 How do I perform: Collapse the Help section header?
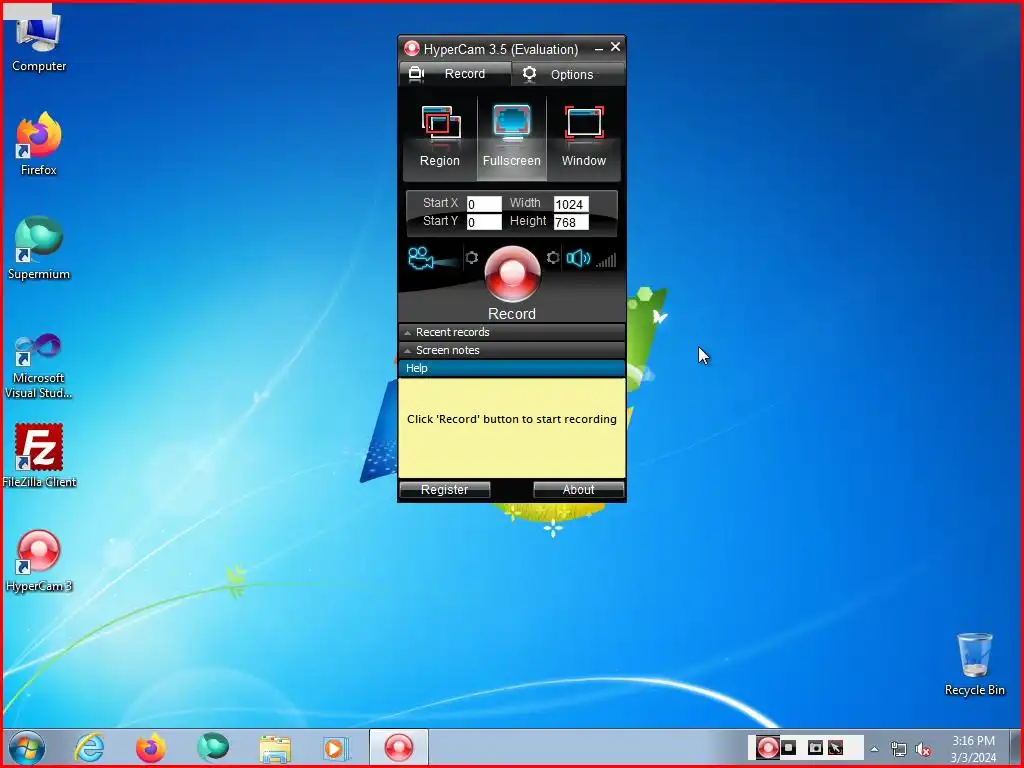coord(511,368)
